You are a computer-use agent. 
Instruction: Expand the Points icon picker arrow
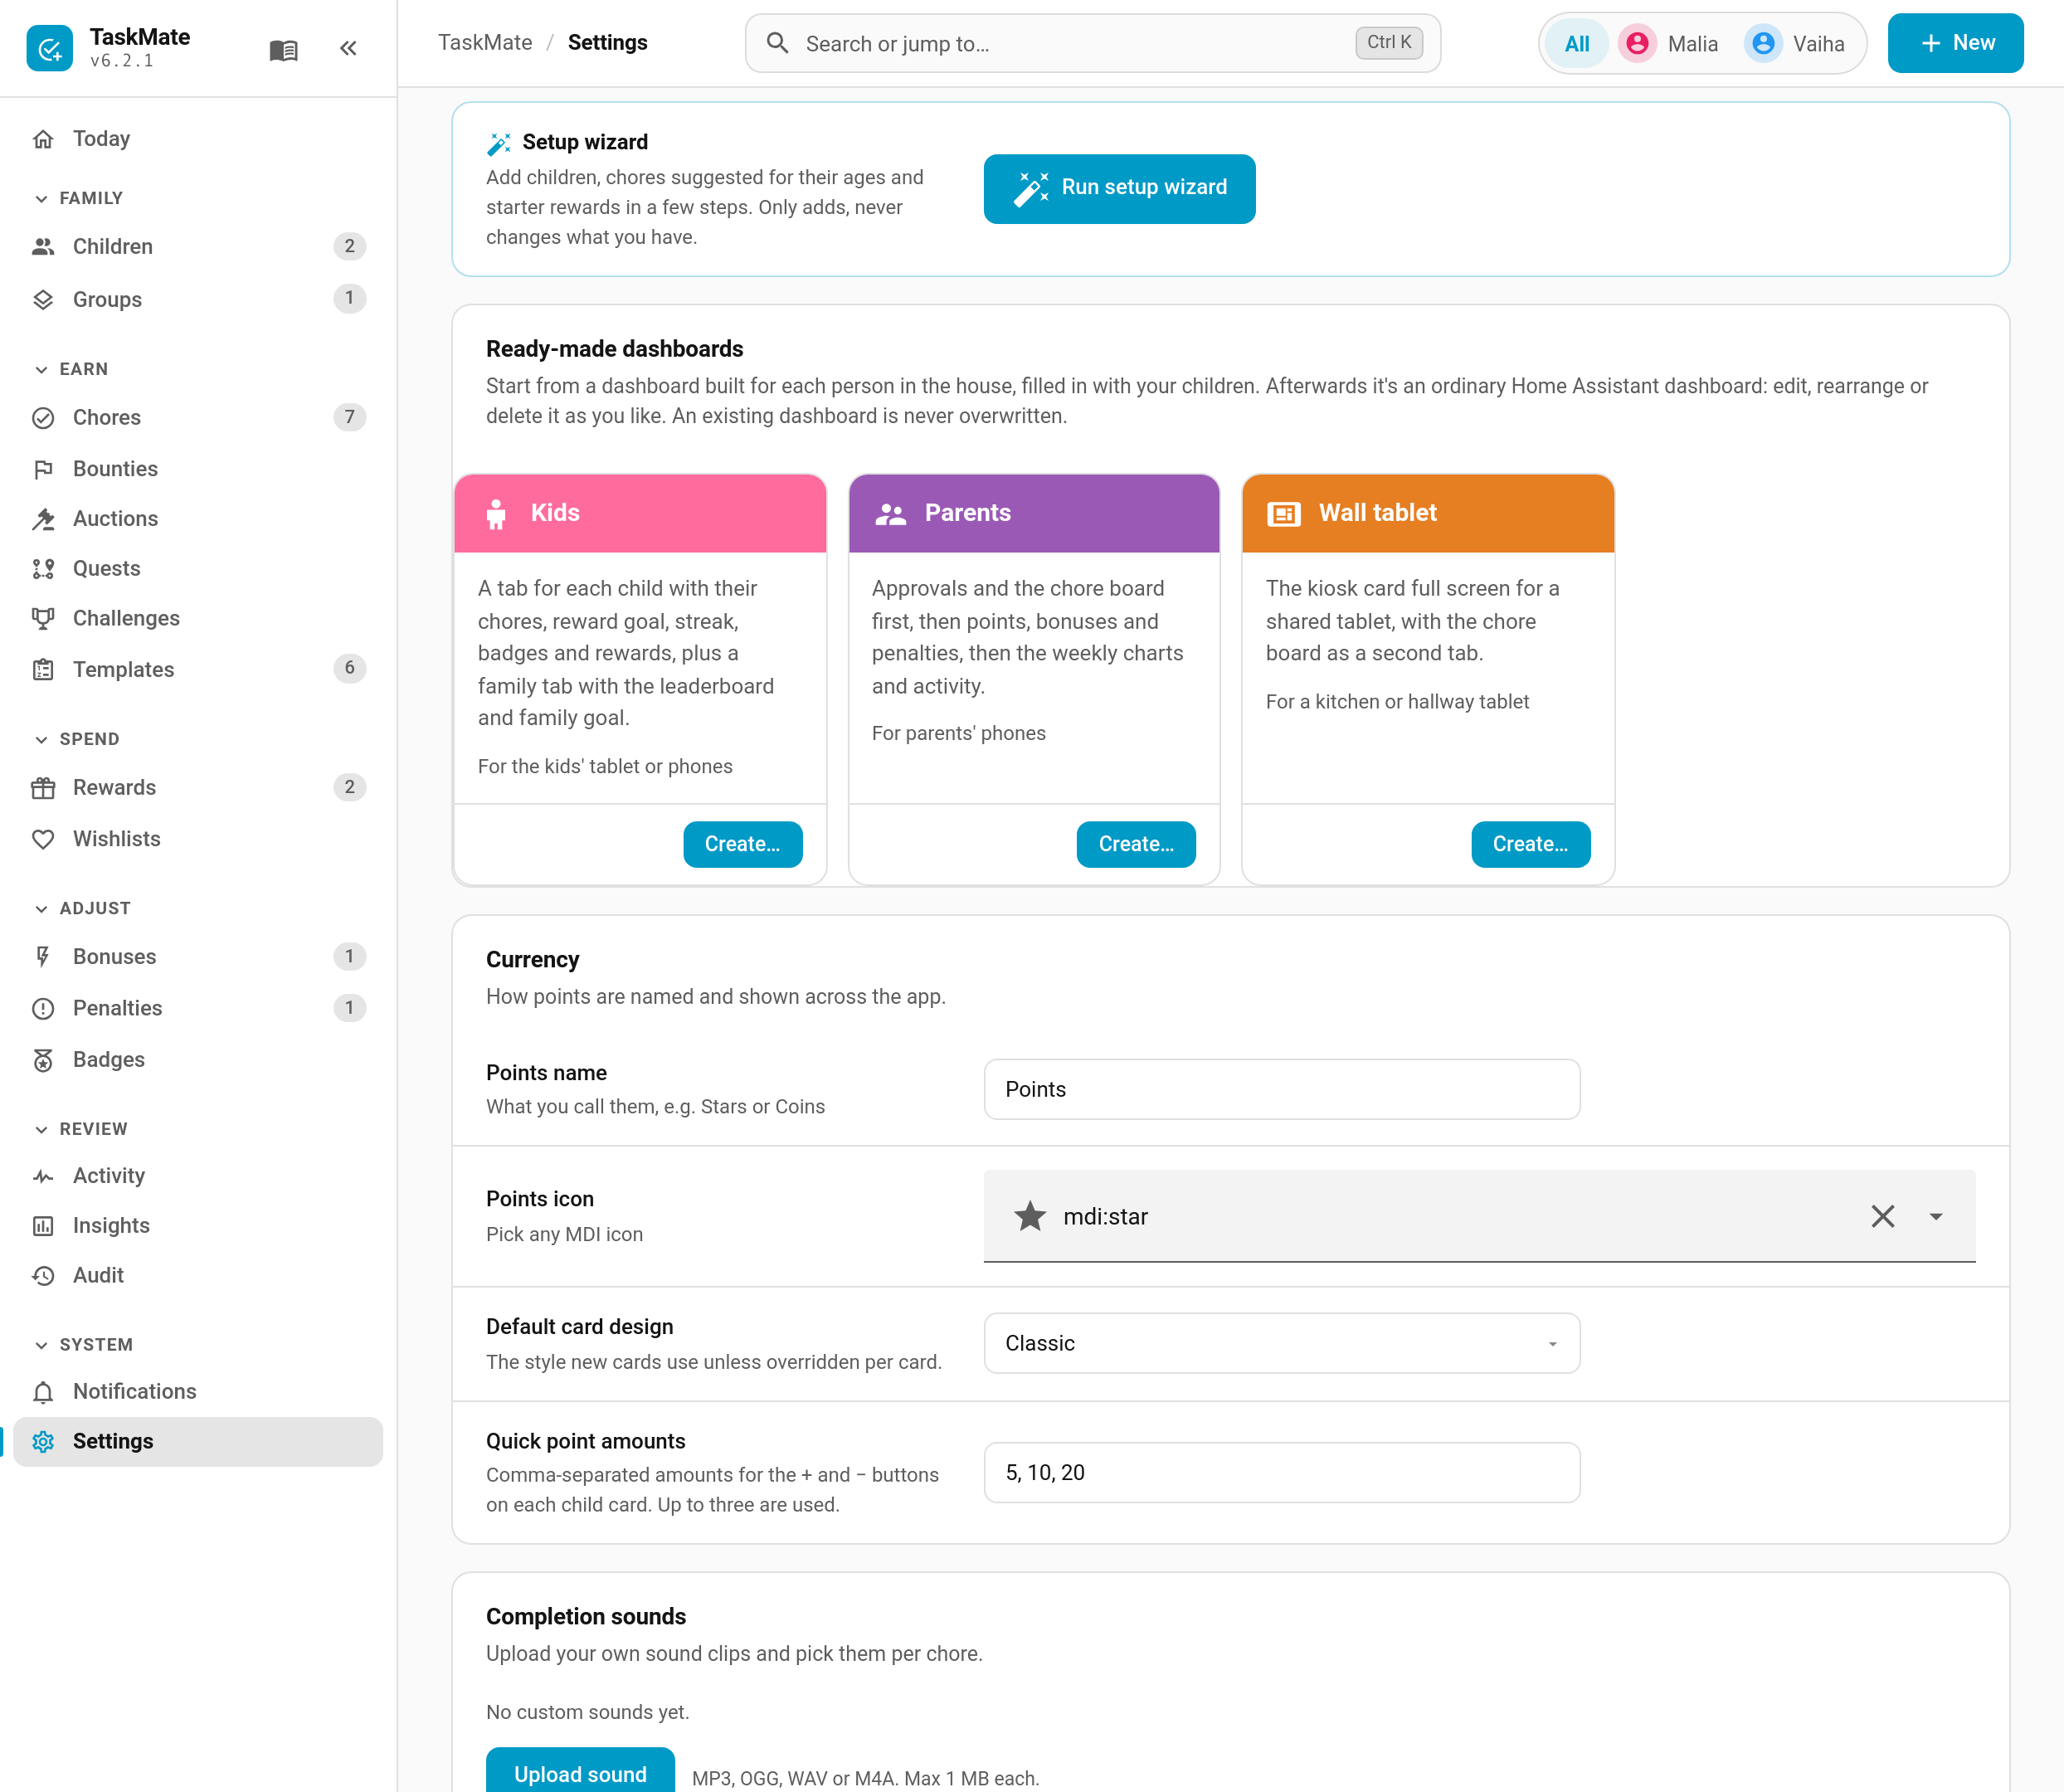1936,1216
